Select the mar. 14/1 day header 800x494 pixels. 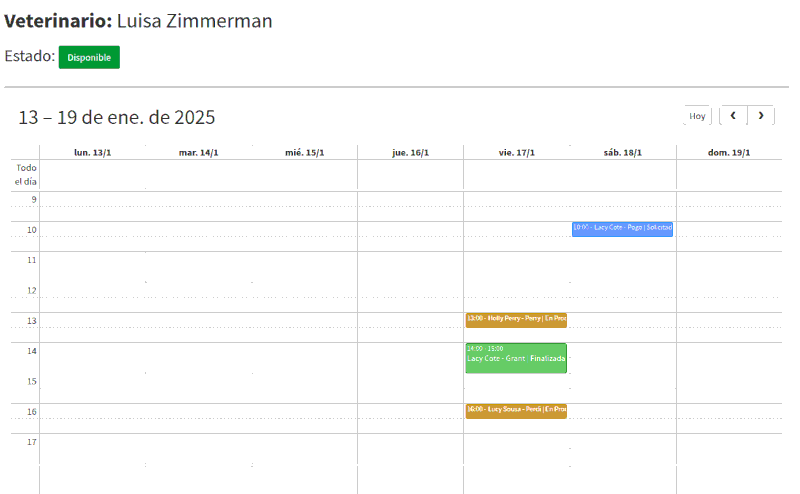198,152
